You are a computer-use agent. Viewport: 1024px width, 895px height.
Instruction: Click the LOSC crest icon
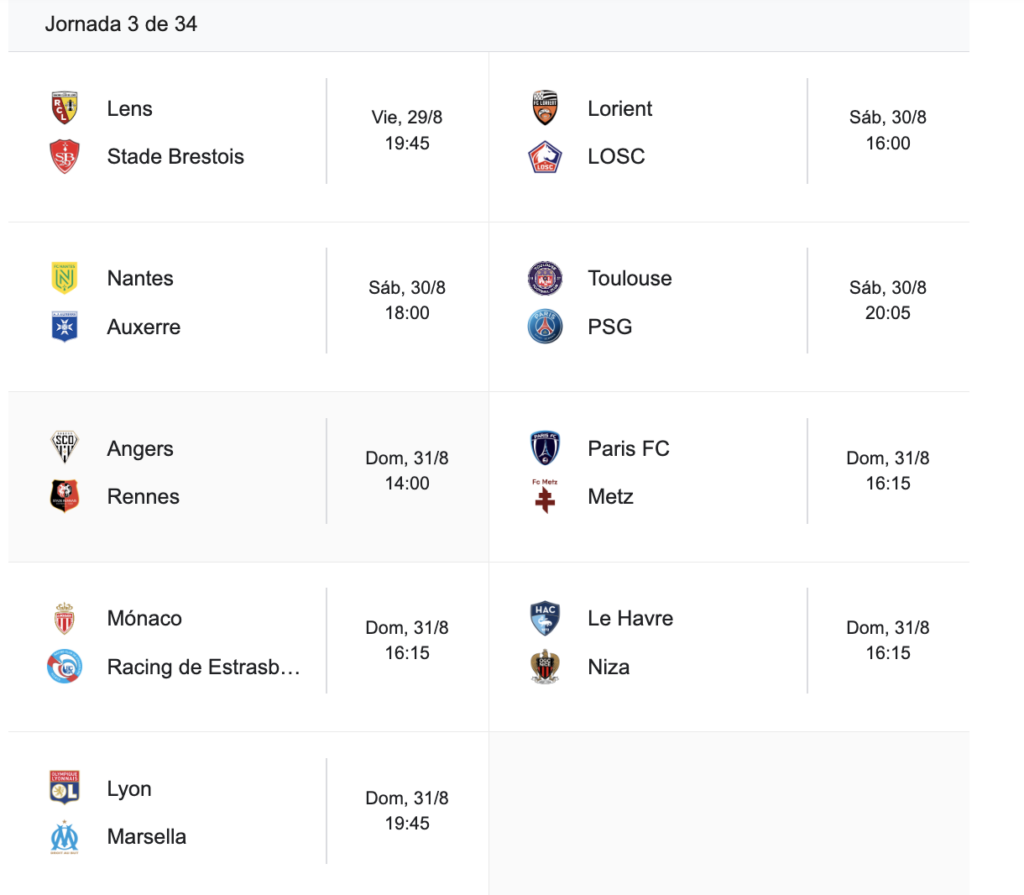(545, 156)
